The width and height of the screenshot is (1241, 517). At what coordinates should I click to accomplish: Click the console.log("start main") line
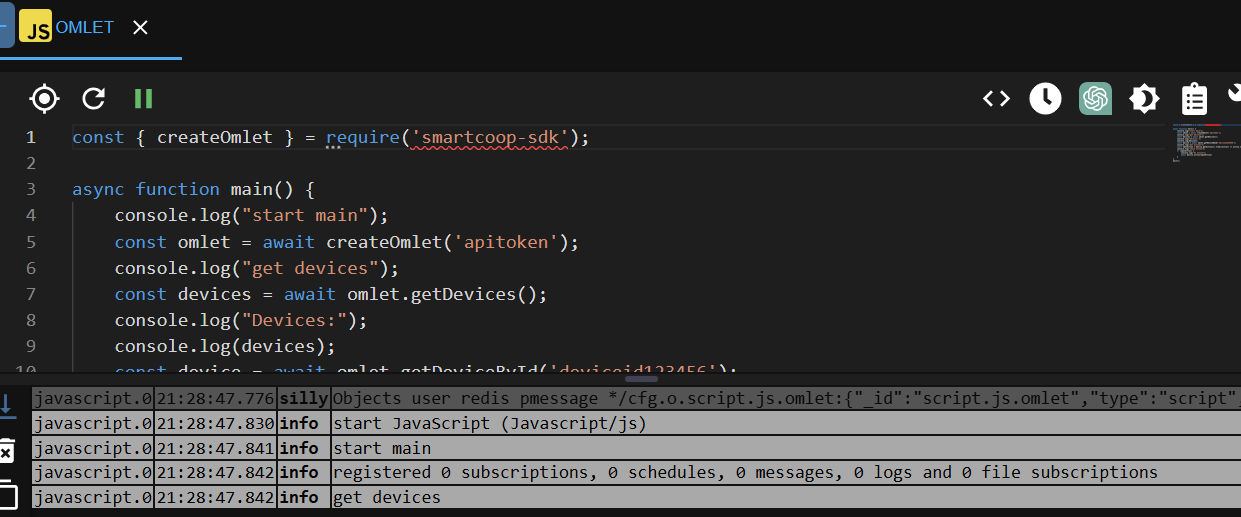pos(251,215)
